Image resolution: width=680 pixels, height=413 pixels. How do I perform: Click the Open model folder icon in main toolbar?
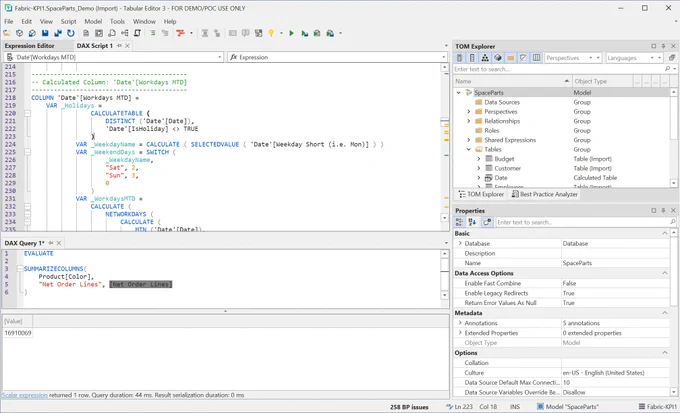7,33
